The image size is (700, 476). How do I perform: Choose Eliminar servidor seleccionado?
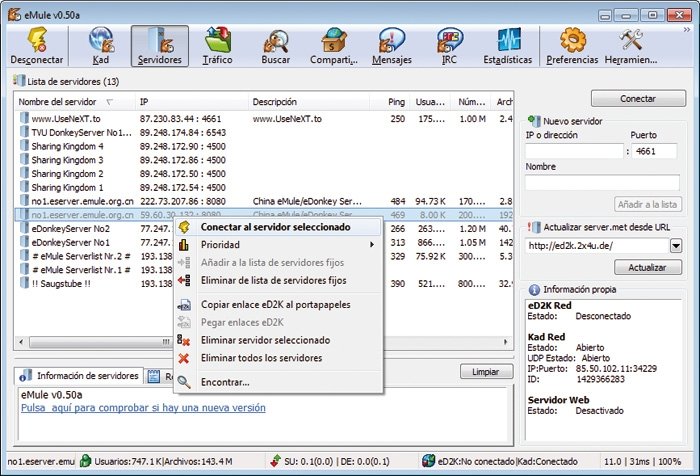(x=278, y=340)
